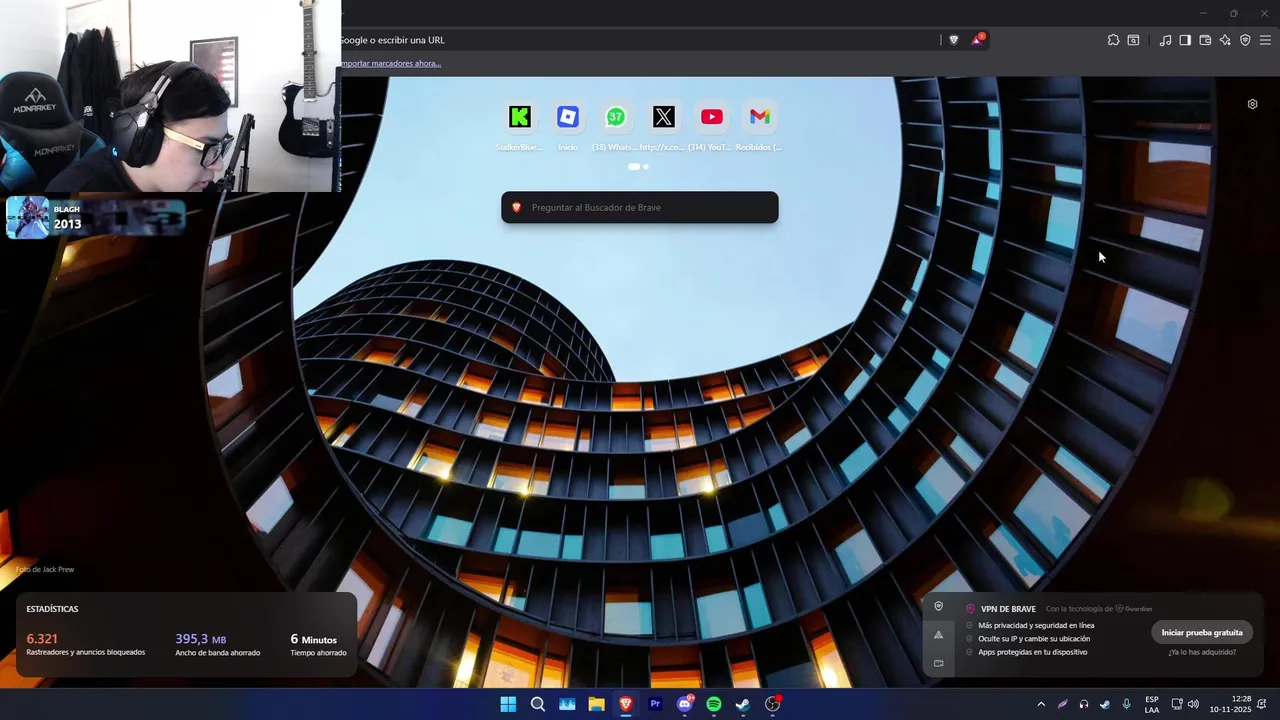Click the Brave Shields lion icon in address bar
Viewport: 1280px width, 720px height.
coord(953,40)
